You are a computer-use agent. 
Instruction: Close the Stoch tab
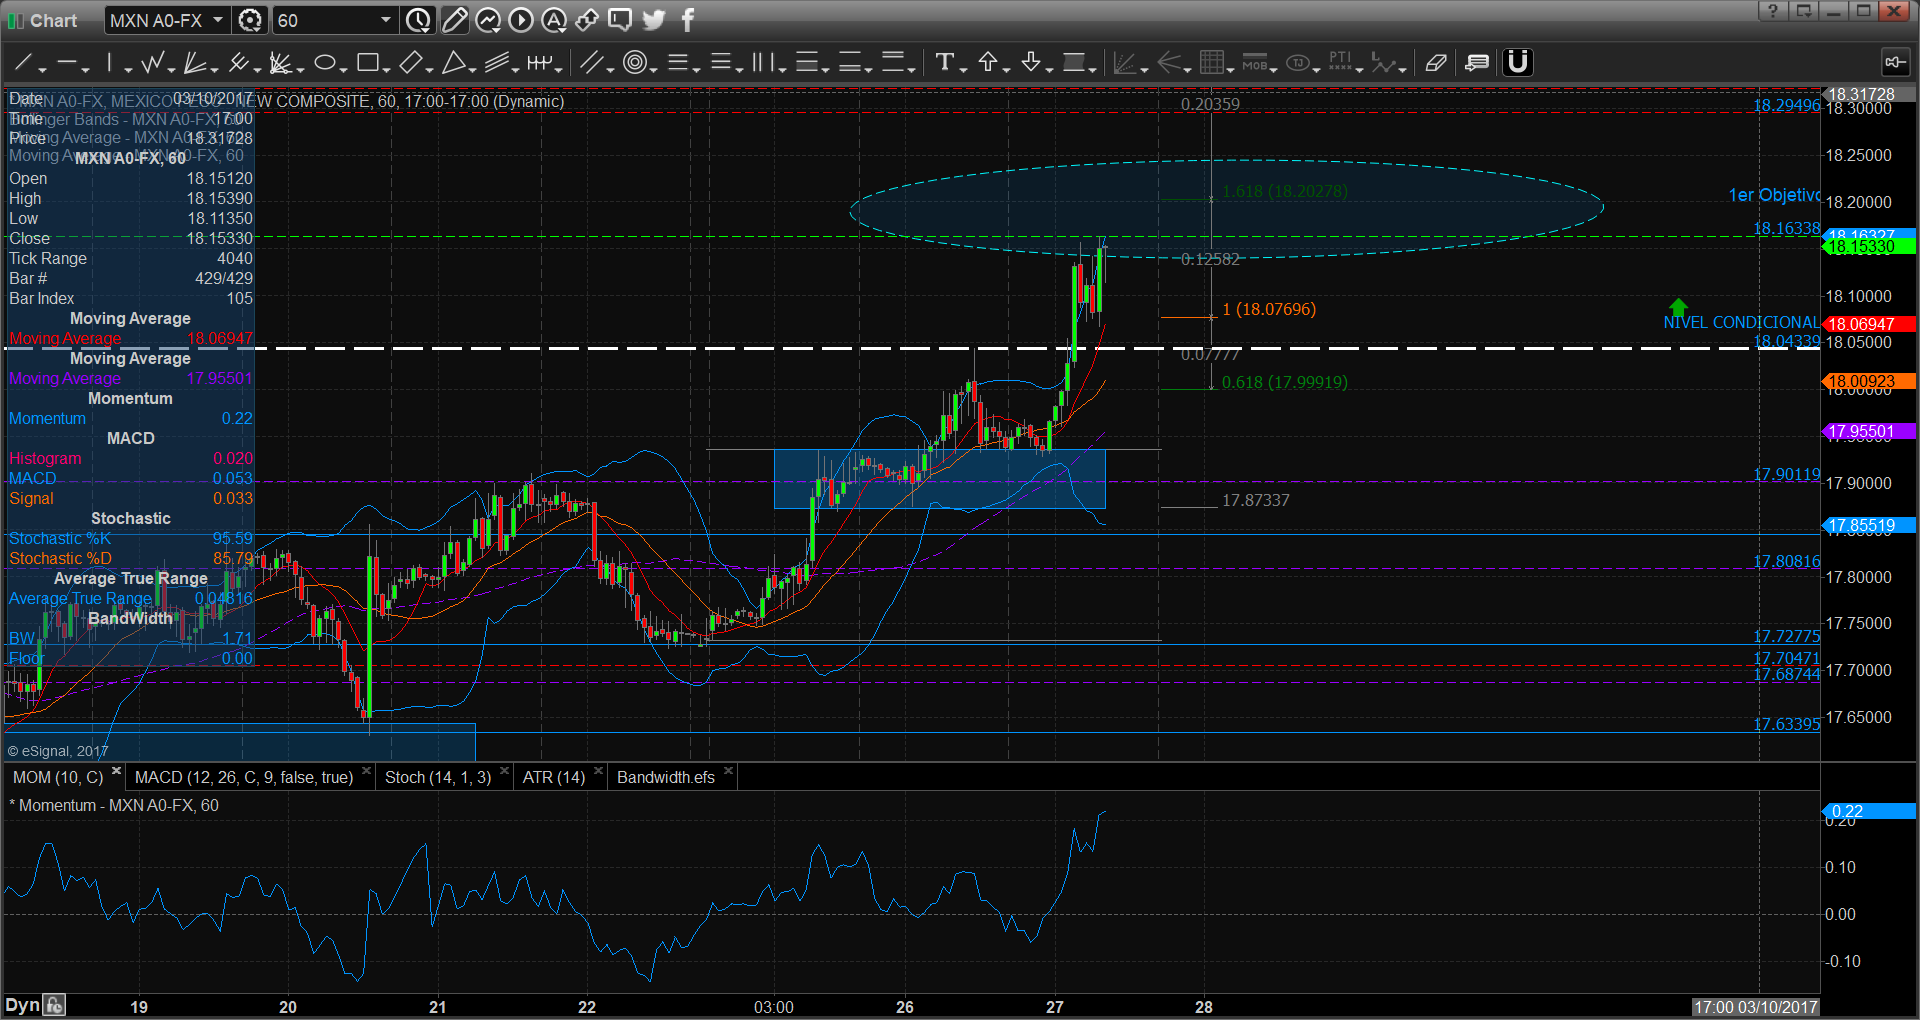tap(504, 771)
